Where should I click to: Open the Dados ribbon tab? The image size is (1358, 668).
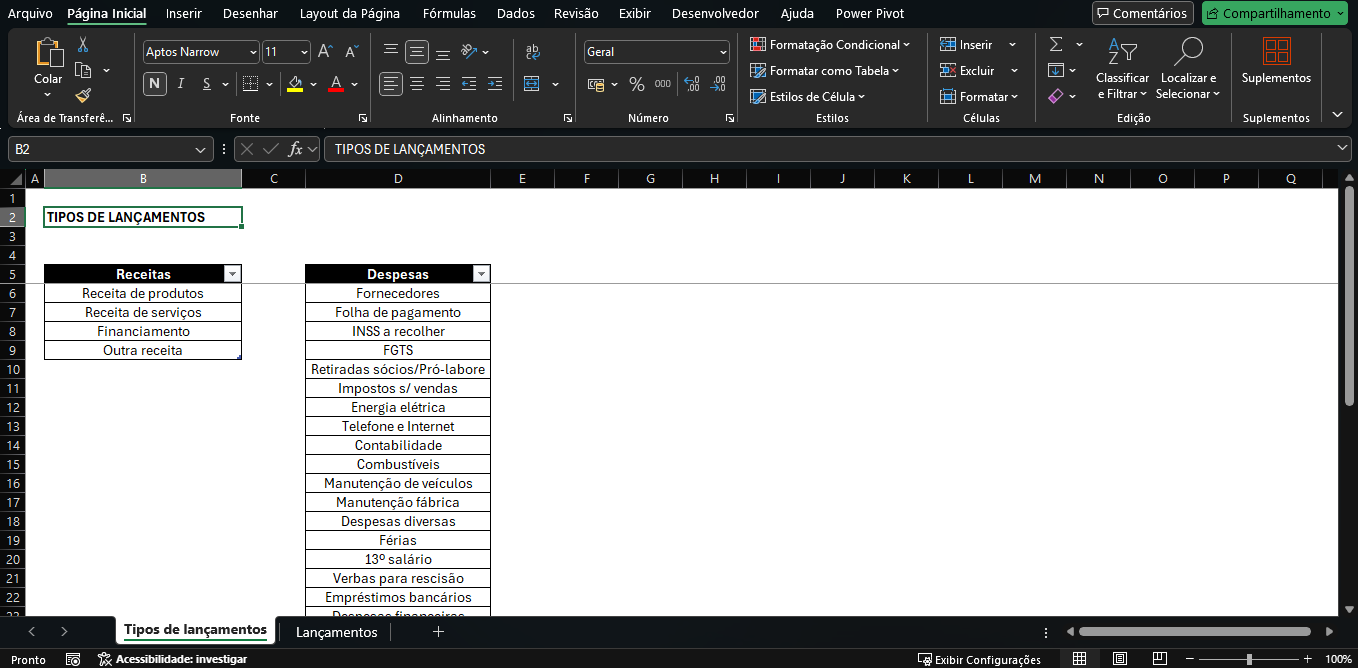pos(516,14)
